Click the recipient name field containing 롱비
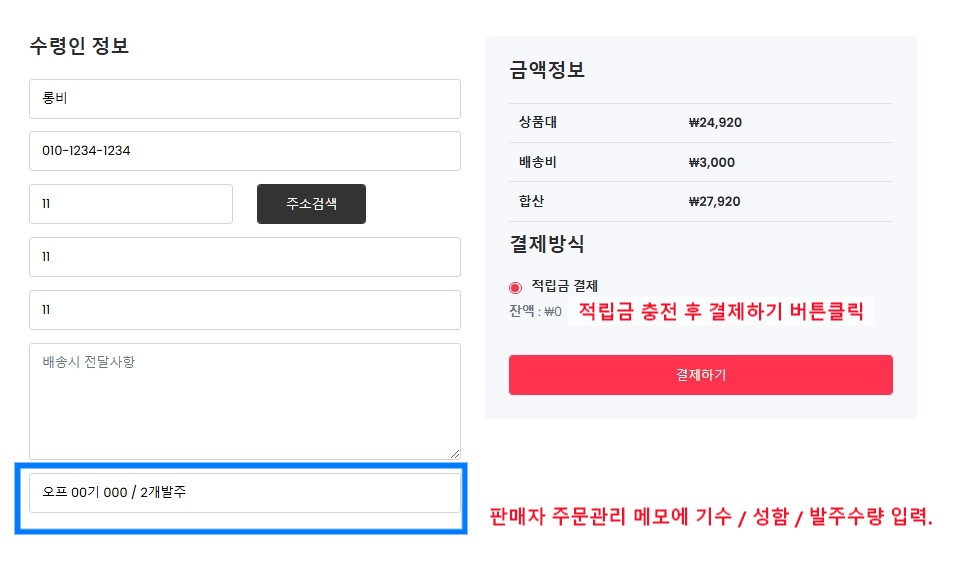 244,99
